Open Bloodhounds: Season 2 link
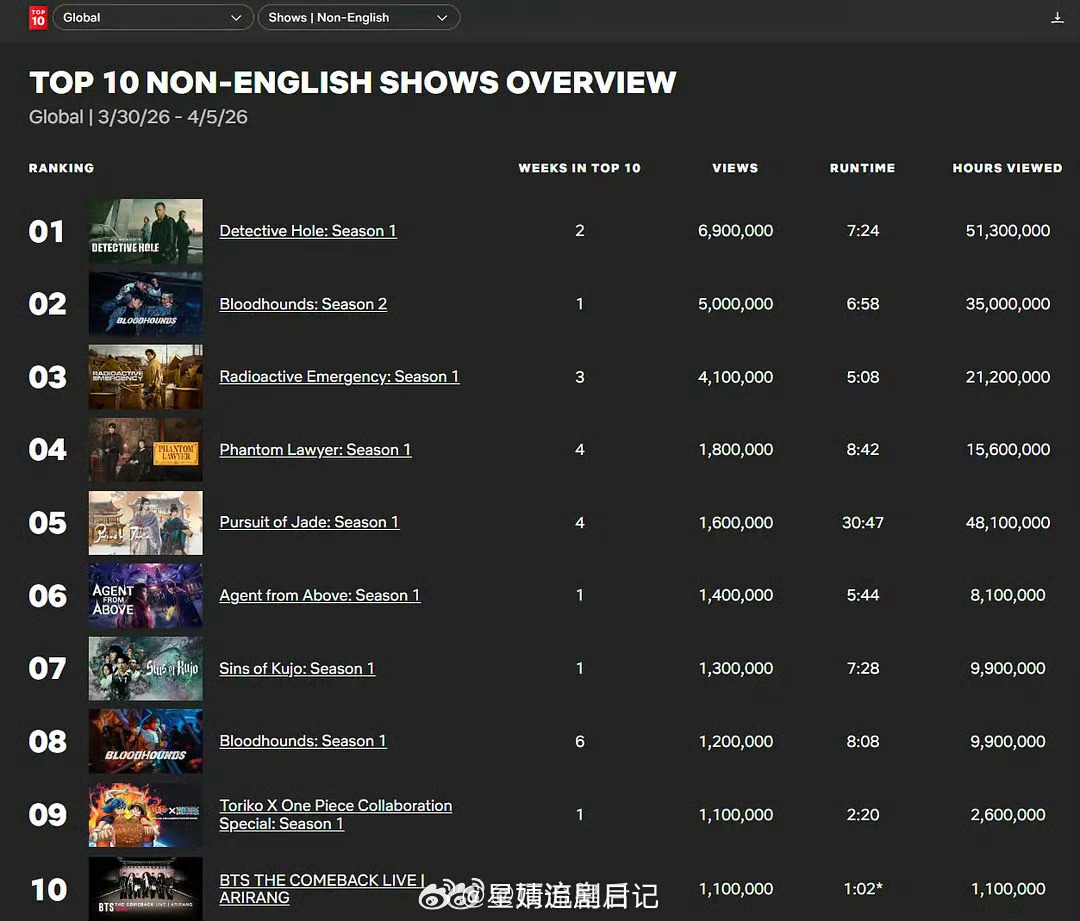Viewport: 1080px width, 921px height. click(303, 304)
